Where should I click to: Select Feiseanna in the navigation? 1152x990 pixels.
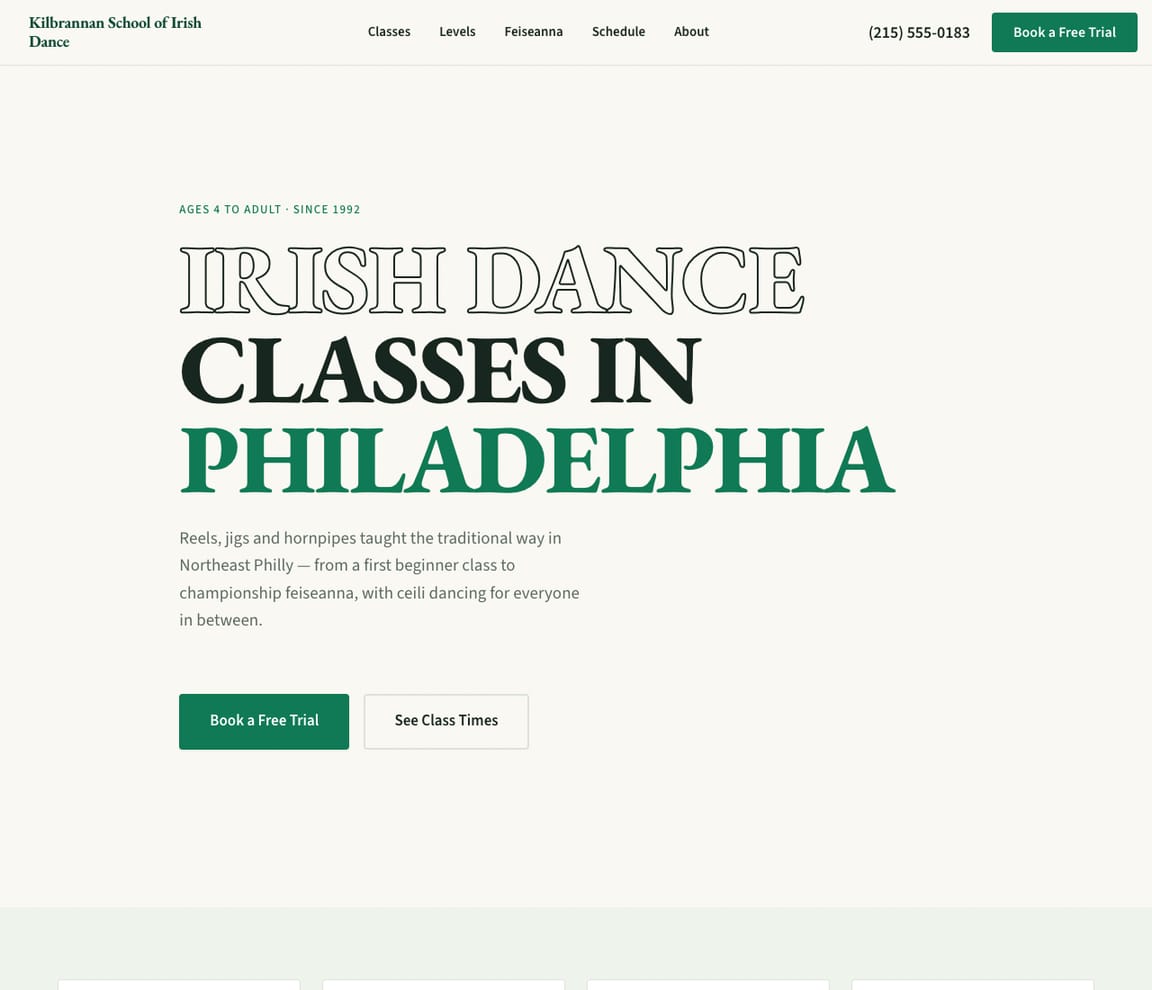click(533, 32)
